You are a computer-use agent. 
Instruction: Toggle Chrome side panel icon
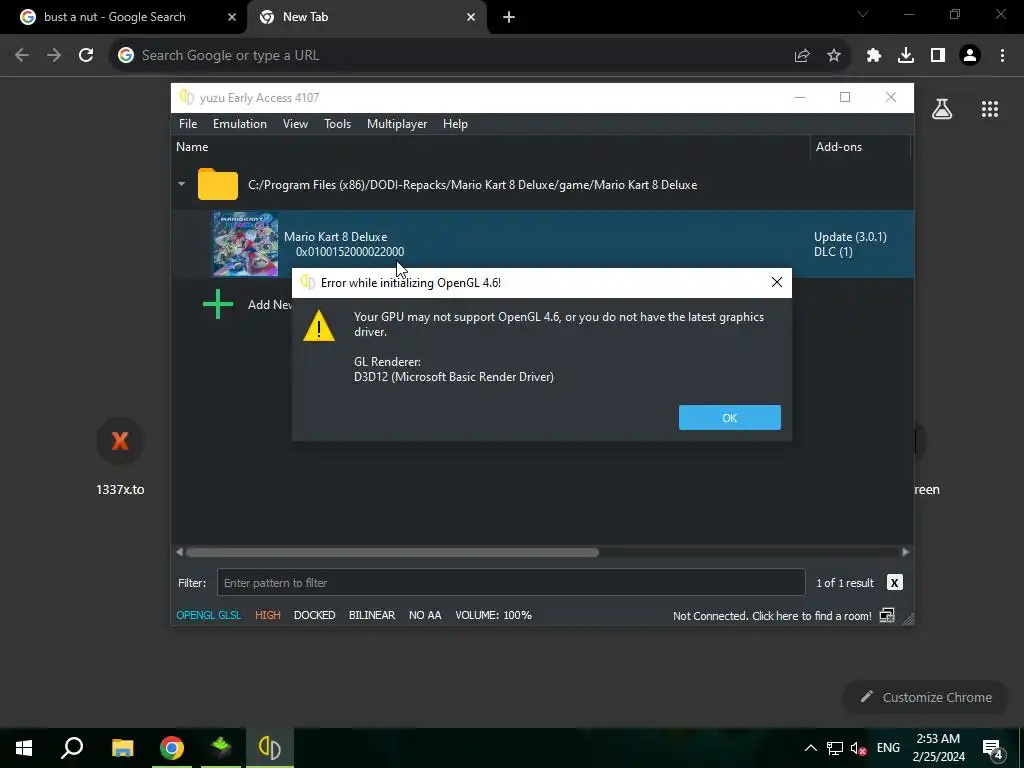point(938,56)
